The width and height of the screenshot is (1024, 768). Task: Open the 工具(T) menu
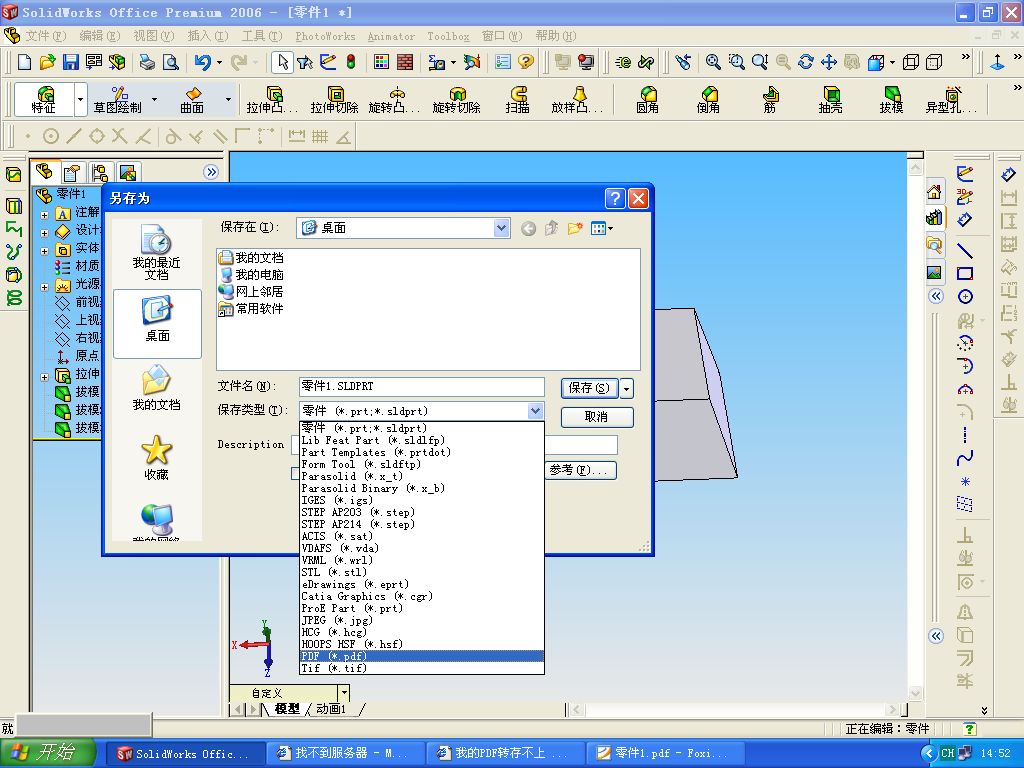pyautogui.click(x=262, y=36)
